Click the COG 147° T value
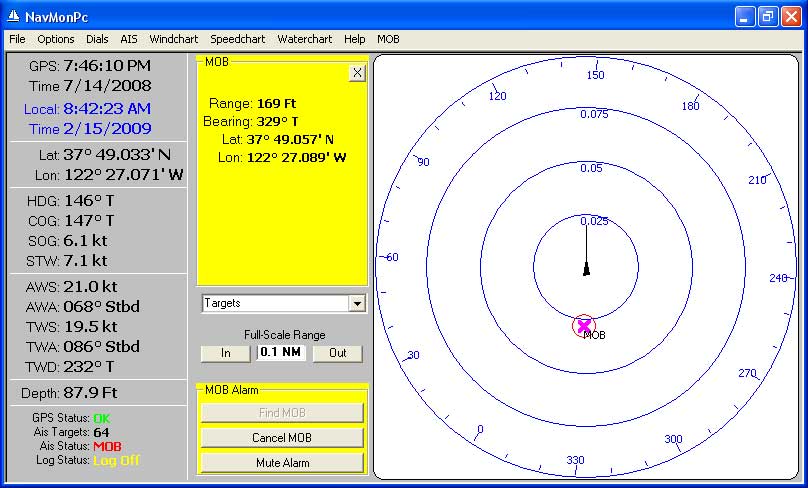808x488 pixels. (x=89, y=221)
